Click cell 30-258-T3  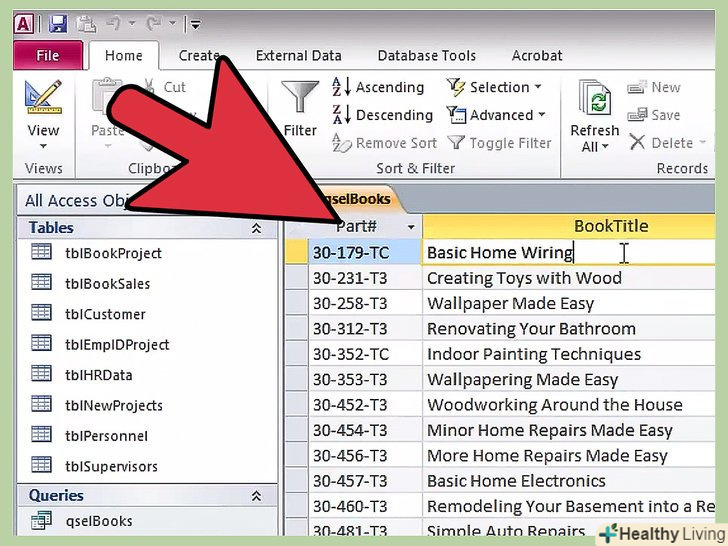[x=365, y=304]
